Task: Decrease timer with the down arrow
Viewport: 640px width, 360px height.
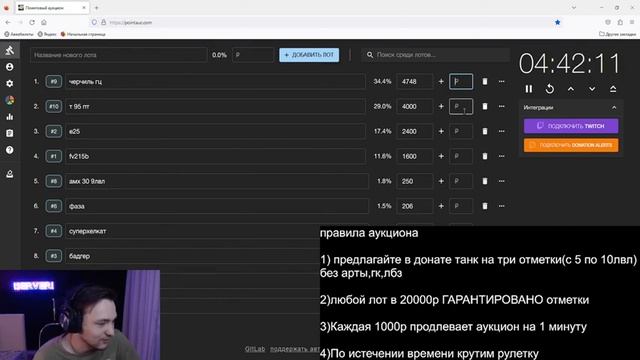Action: [x=592, y=89]
